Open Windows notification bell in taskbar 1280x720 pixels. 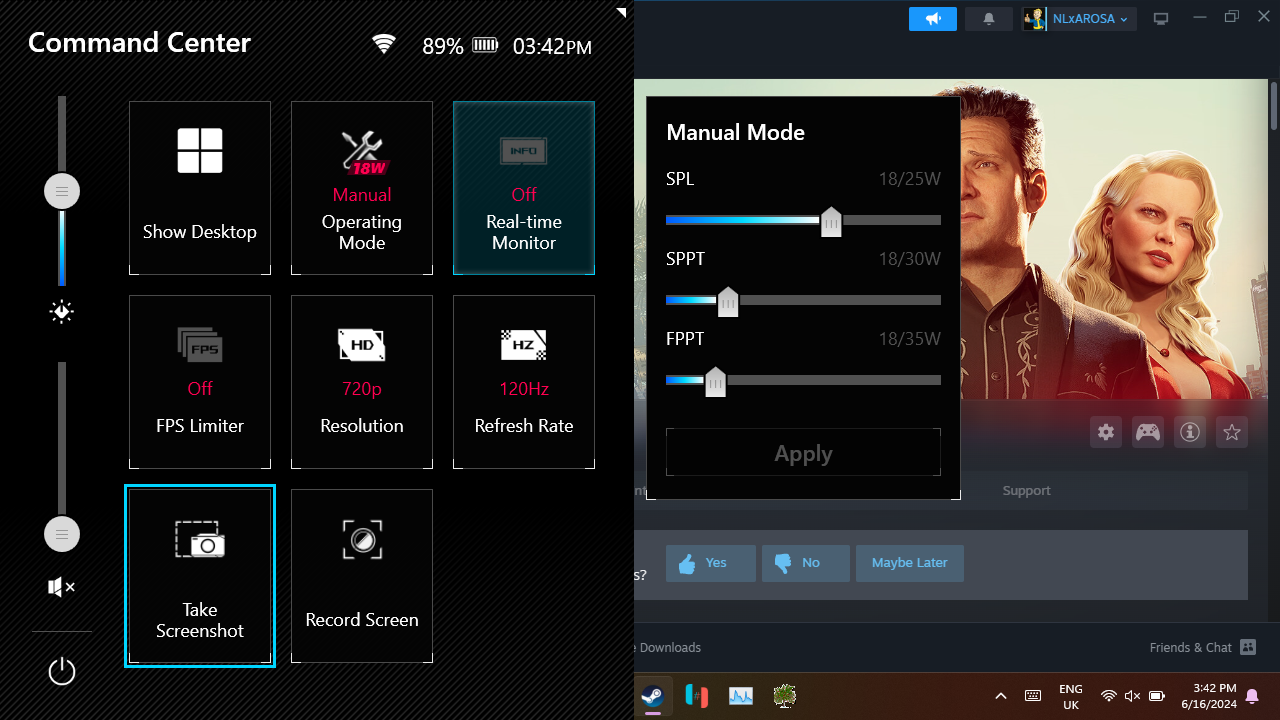pos(1252,696)
